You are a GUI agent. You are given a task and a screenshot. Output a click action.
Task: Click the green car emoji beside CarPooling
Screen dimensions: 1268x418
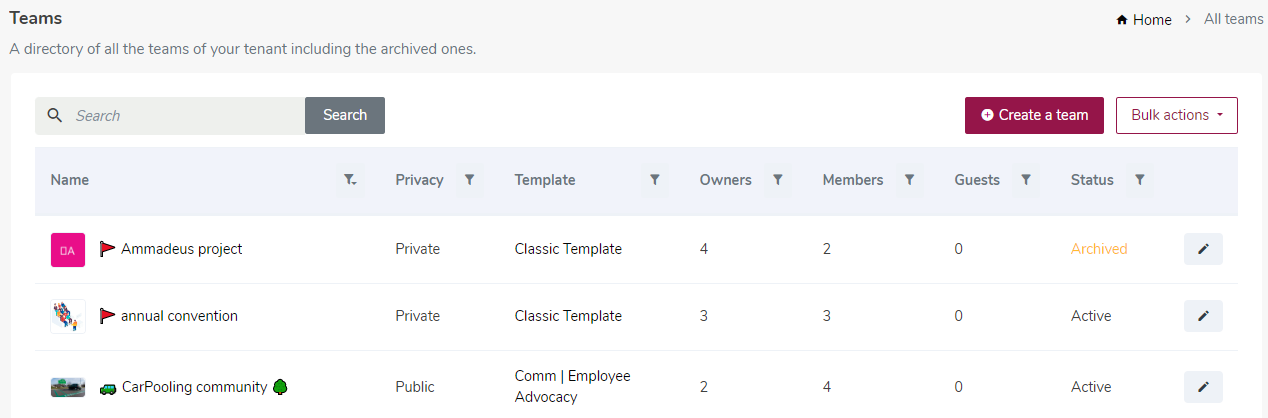(108, 388)
